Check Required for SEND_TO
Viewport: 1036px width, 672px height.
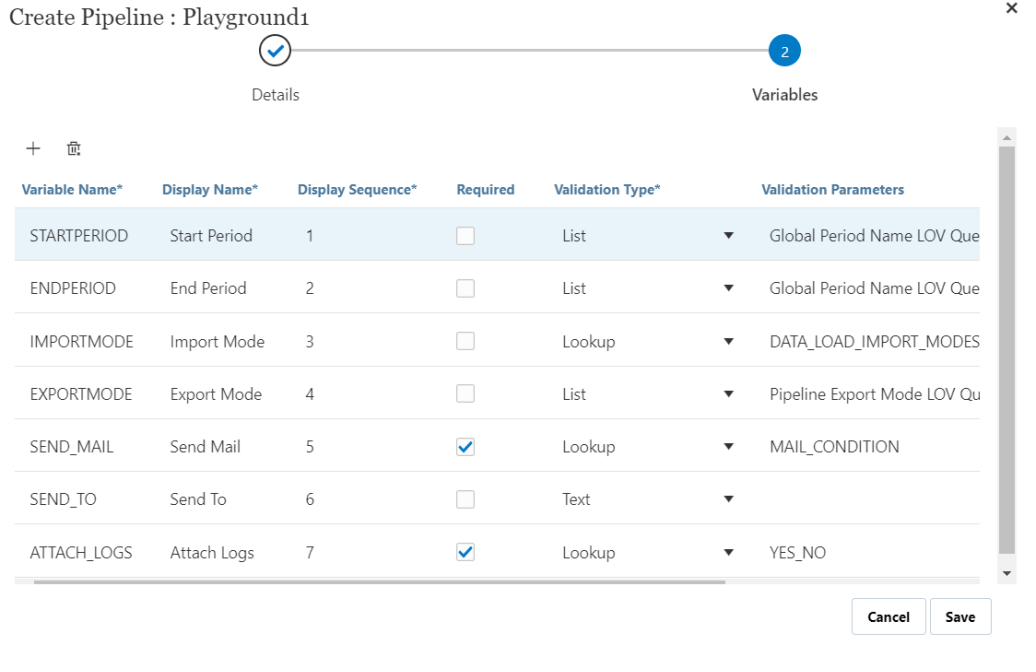tap(465, 499)
